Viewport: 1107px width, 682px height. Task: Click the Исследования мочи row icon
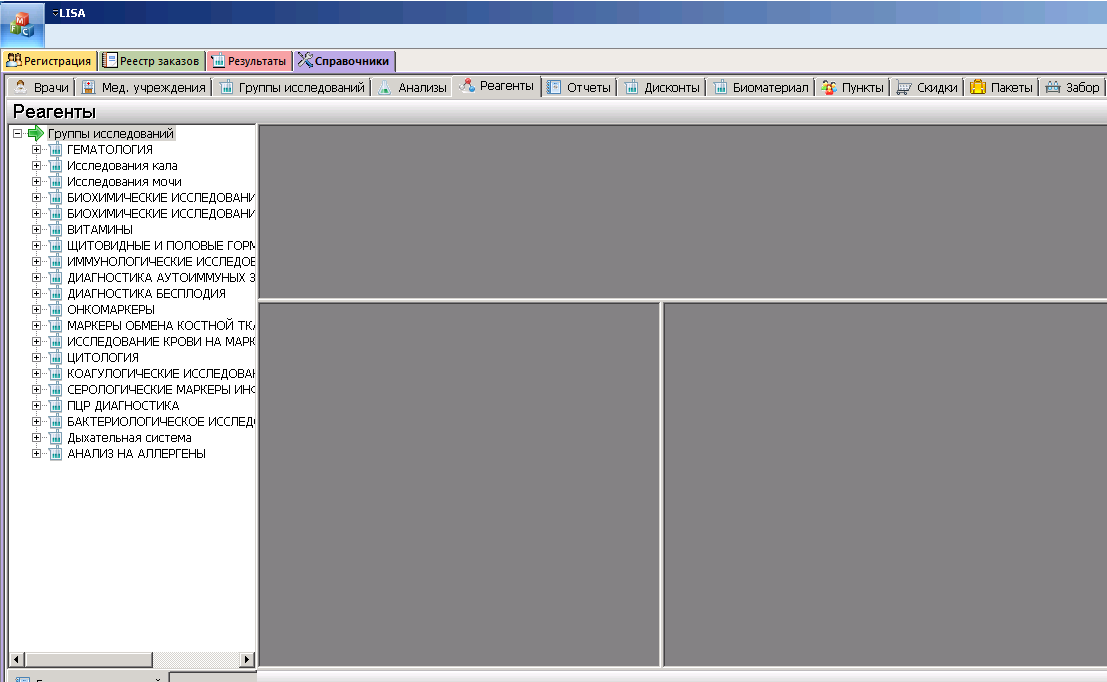56,181
